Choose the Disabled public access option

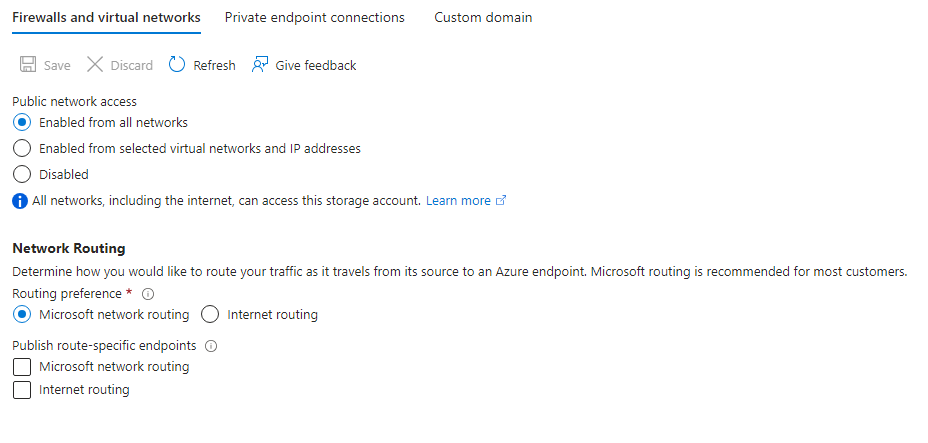click(x=22, y=174)
